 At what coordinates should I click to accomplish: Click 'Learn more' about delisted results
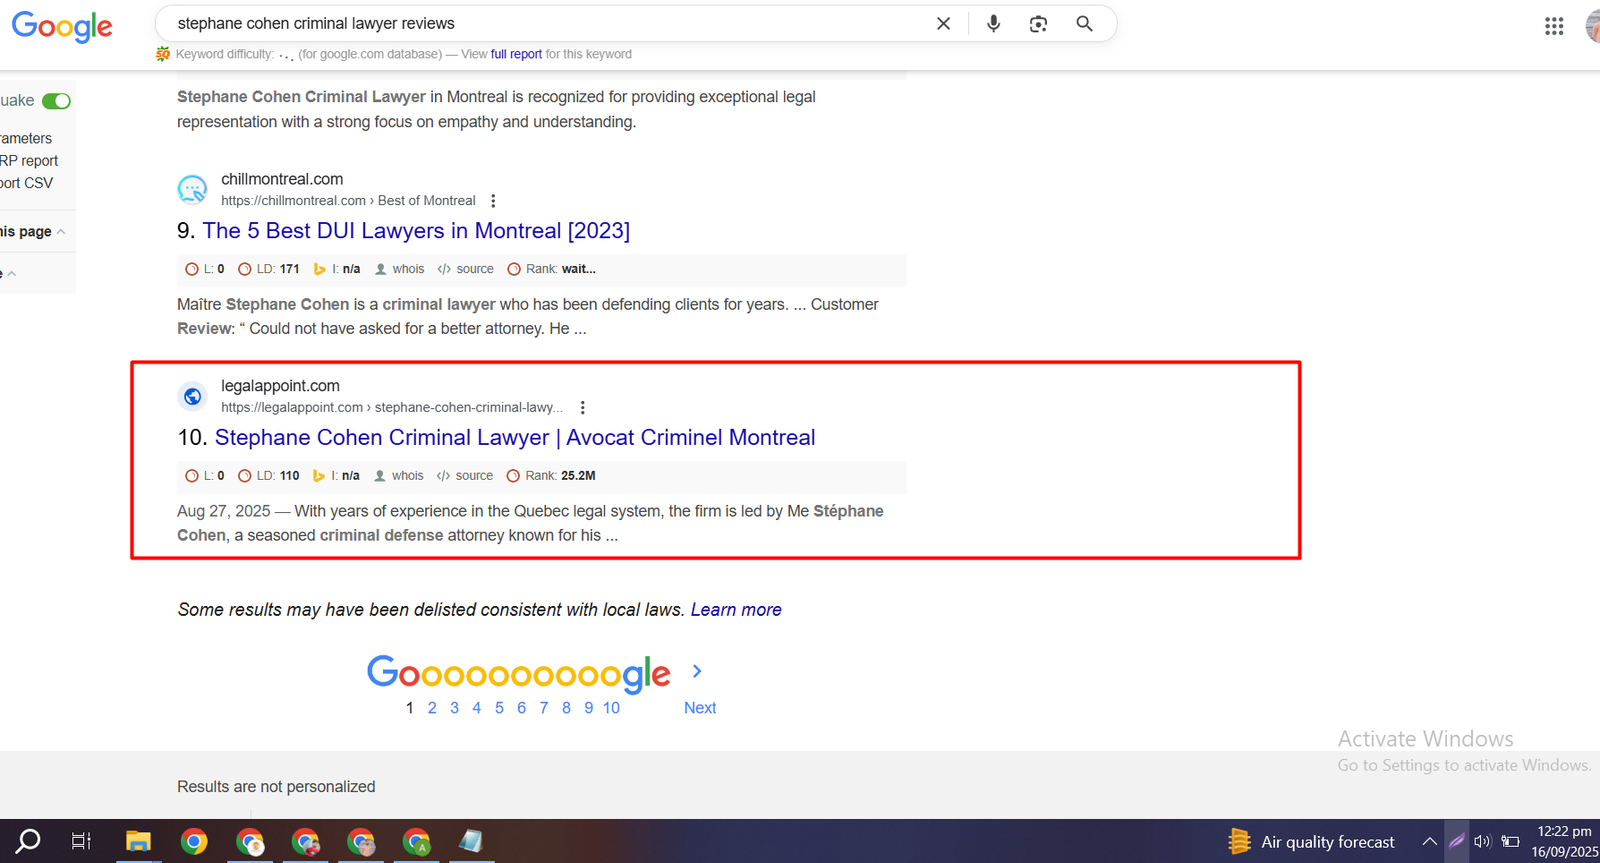point(736,610)
